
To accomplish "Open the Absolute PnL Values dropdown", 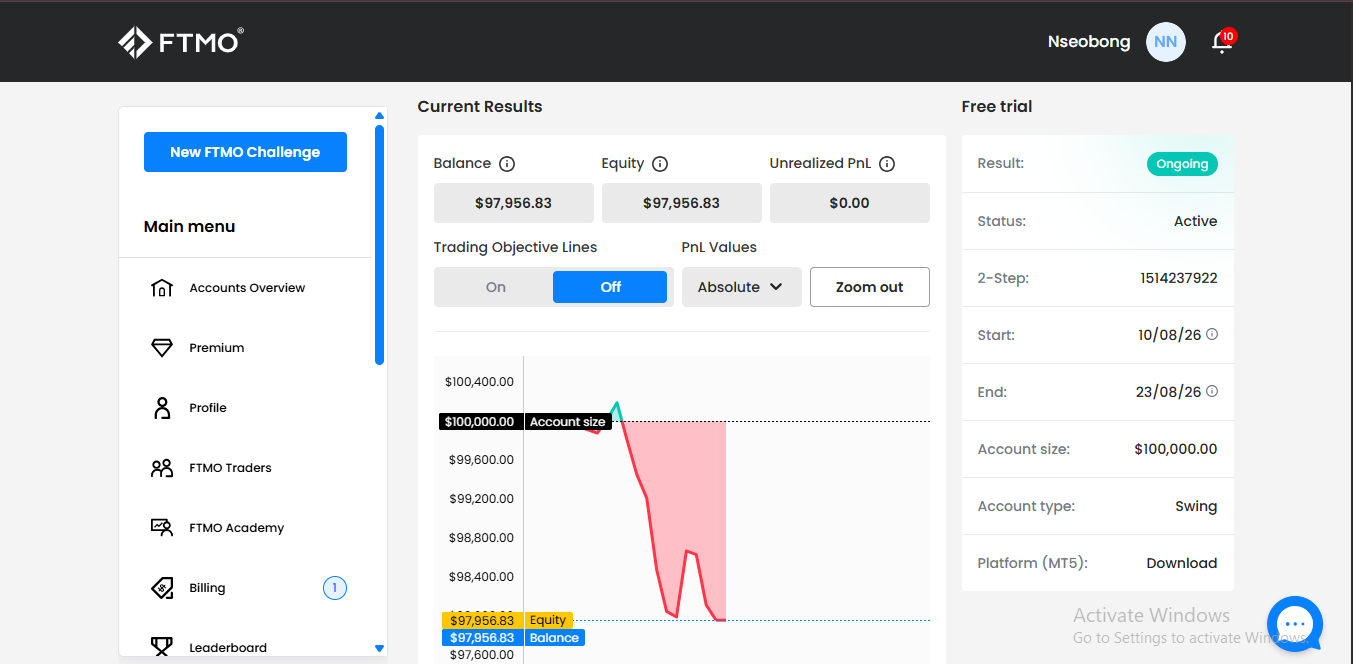I will 742,287.
